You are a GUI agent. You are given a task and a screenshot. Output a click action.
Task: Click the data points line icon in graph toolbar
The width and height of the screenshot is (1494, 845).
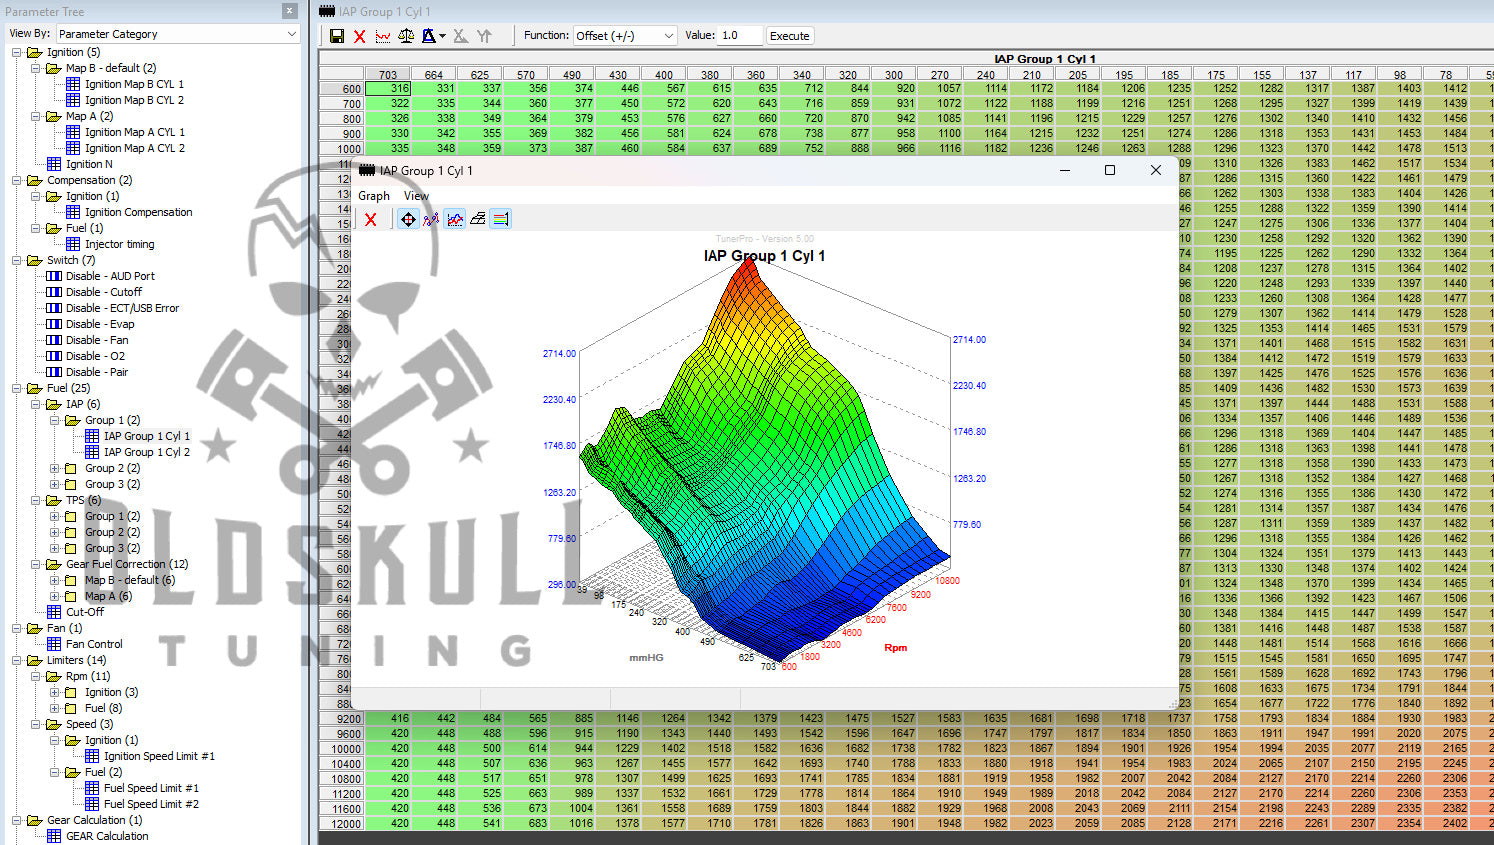coord(431,219)
